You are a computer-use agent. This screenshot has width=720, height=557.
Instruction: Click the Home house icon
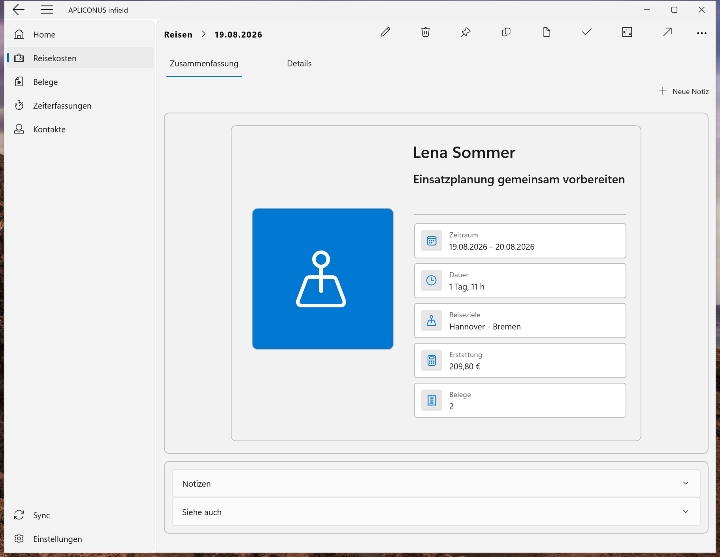pyautogui.click(x=19, y=34)
